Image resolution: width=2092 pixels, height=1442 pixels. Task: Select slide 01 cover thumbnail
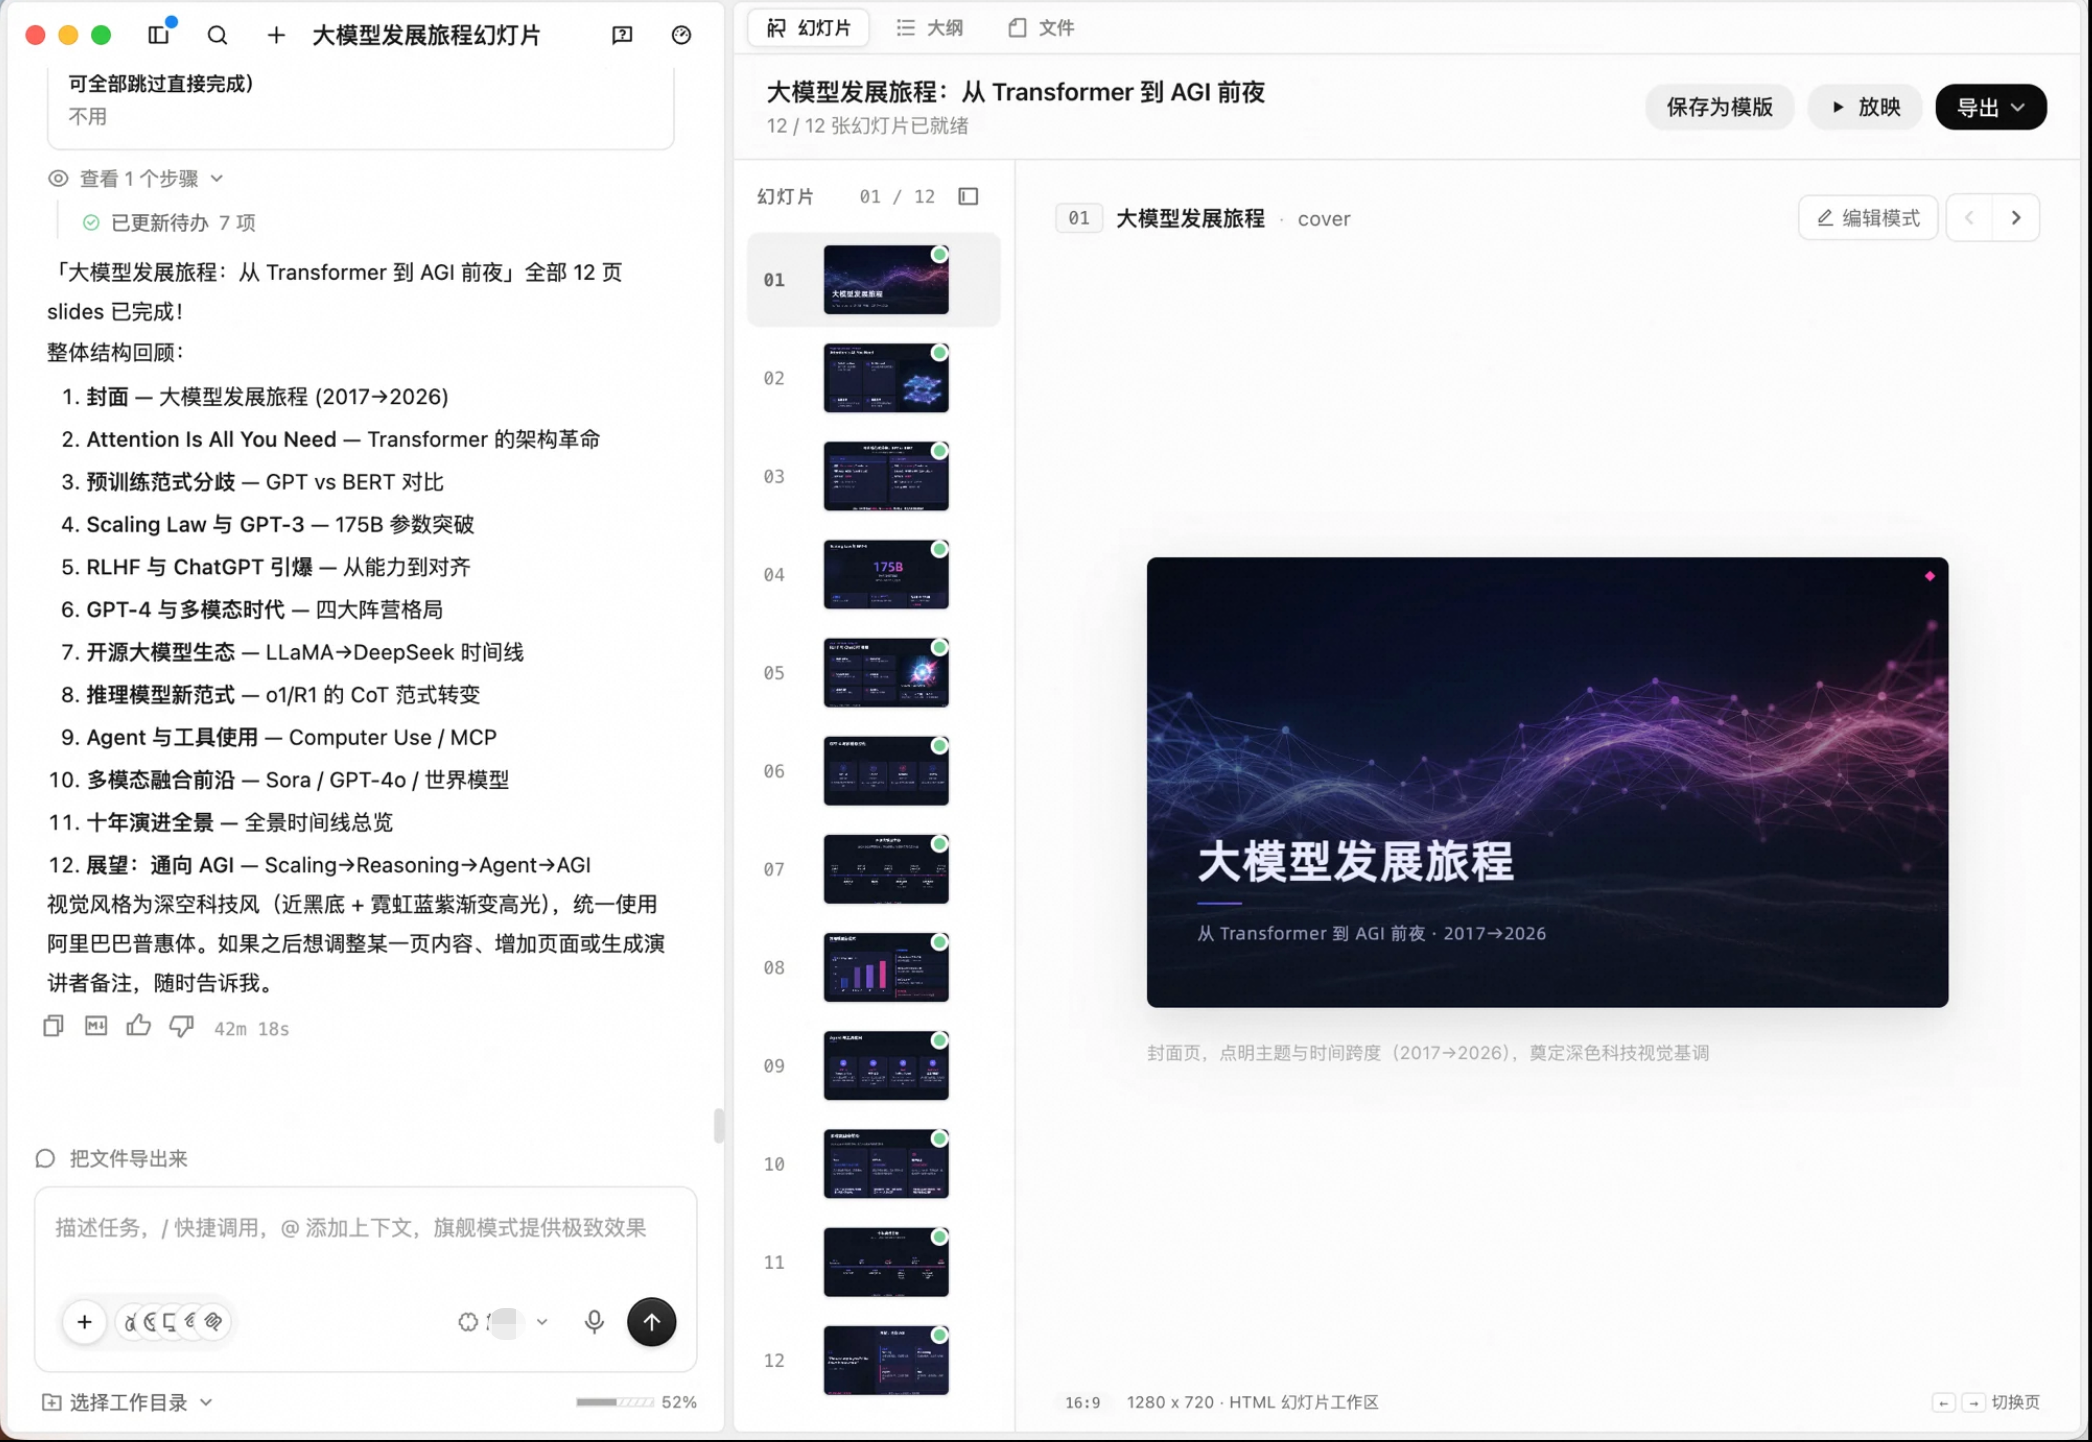point(886,280)
